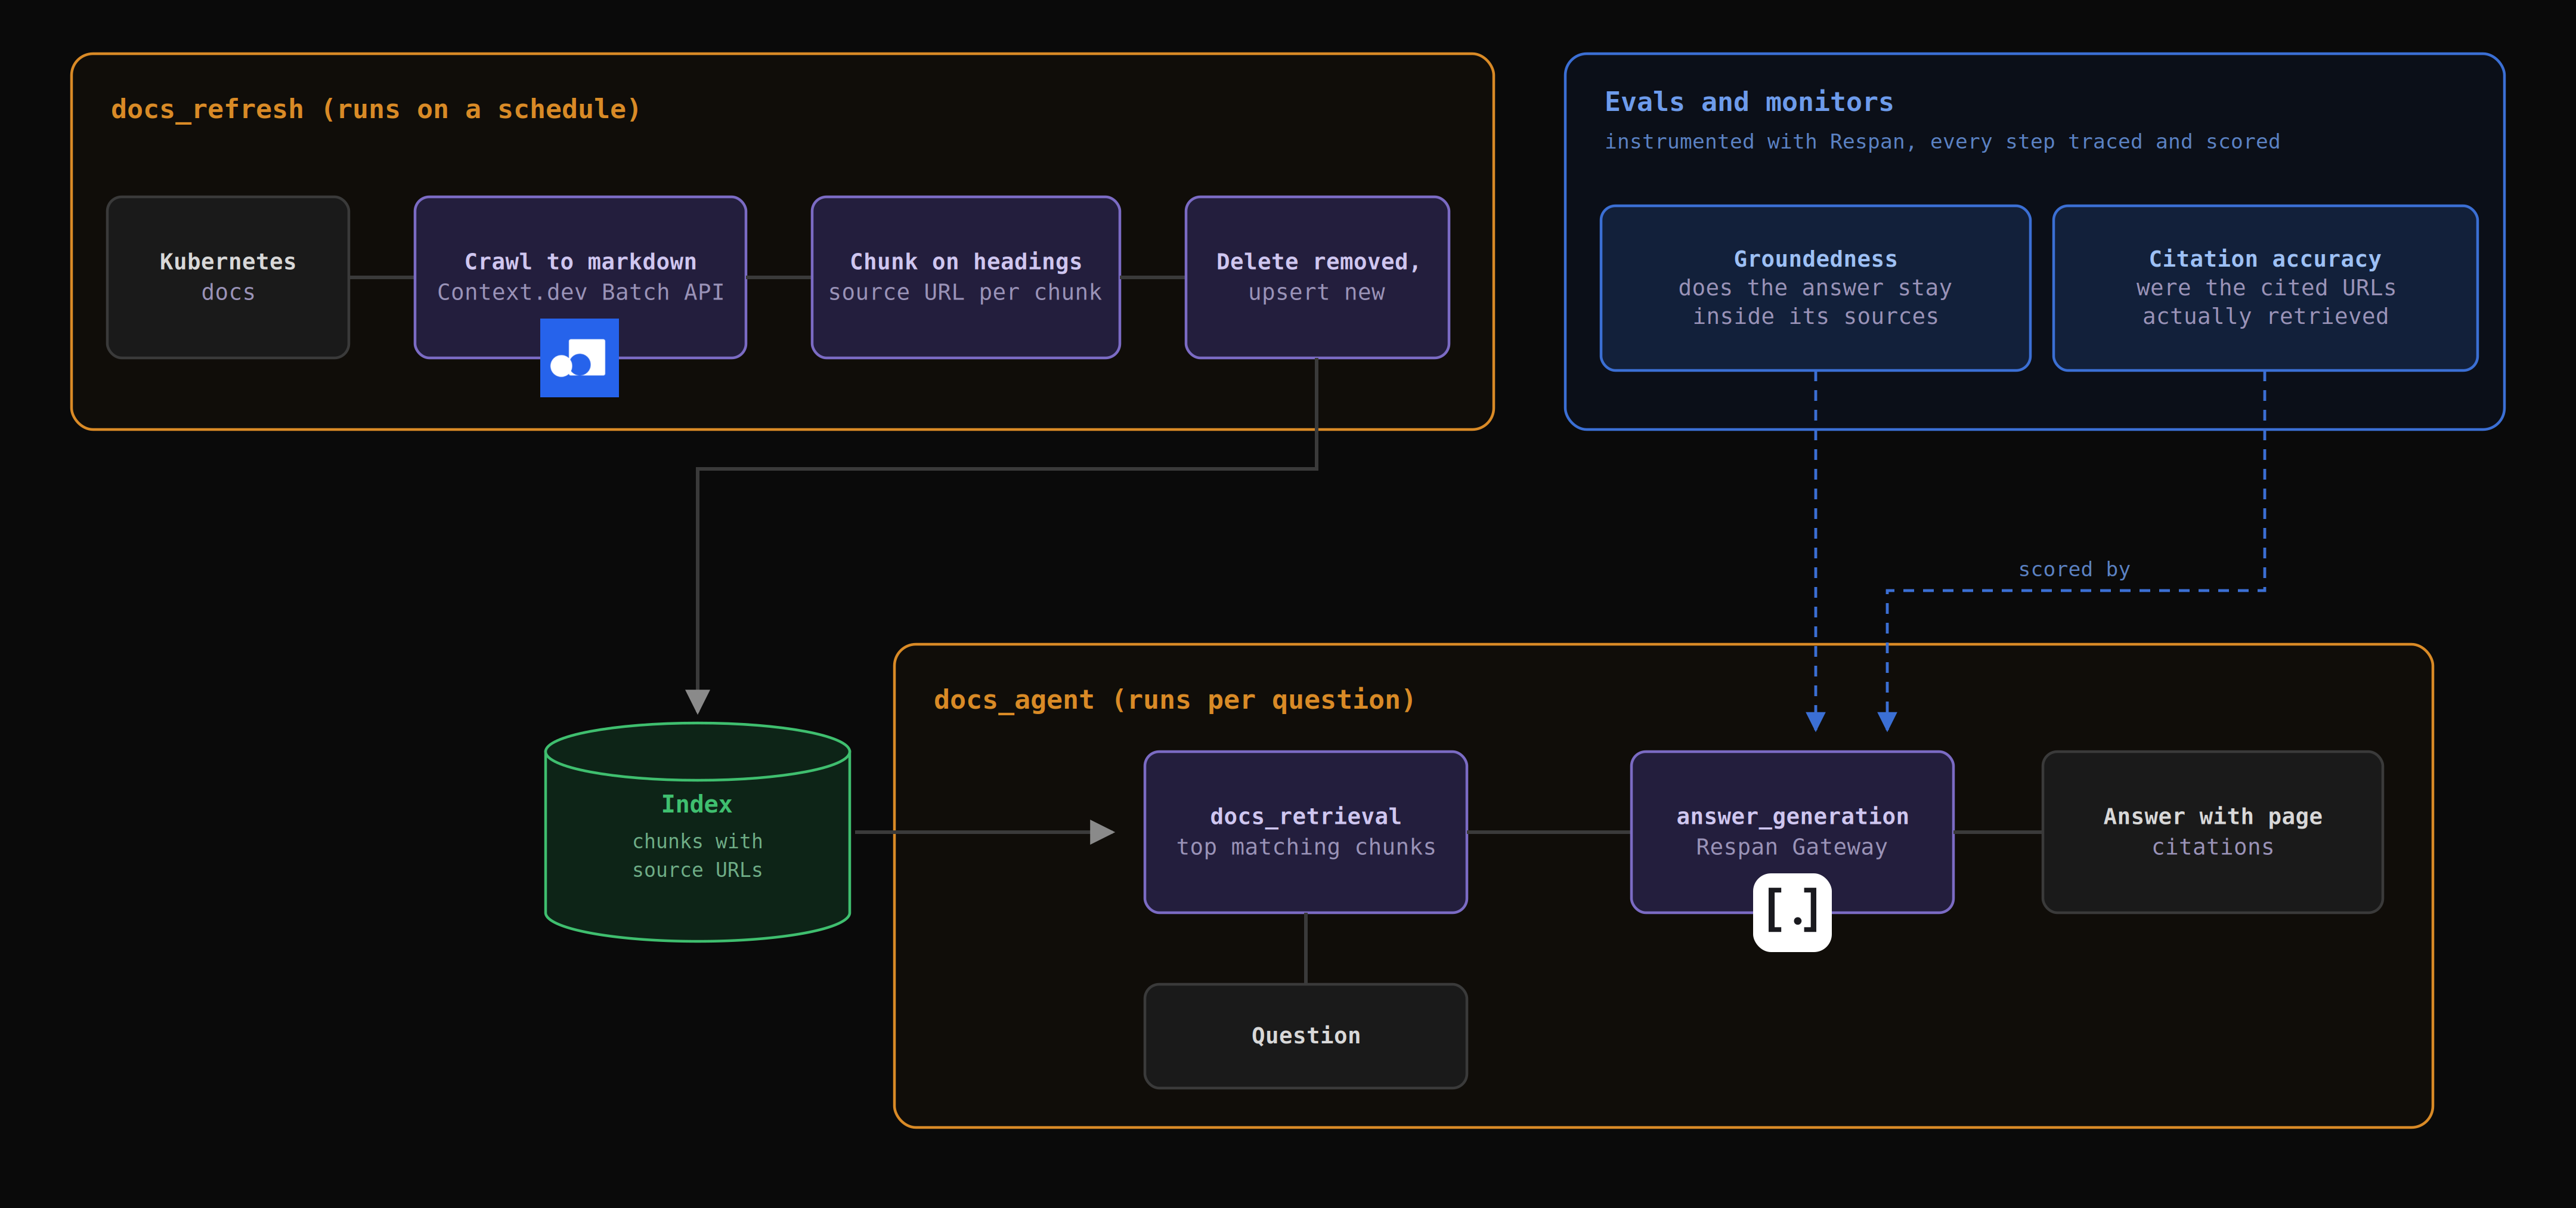The image size is (2576, 1208).
Task: Click the 'scored by' label
Action: click(x=2074, y=569)
